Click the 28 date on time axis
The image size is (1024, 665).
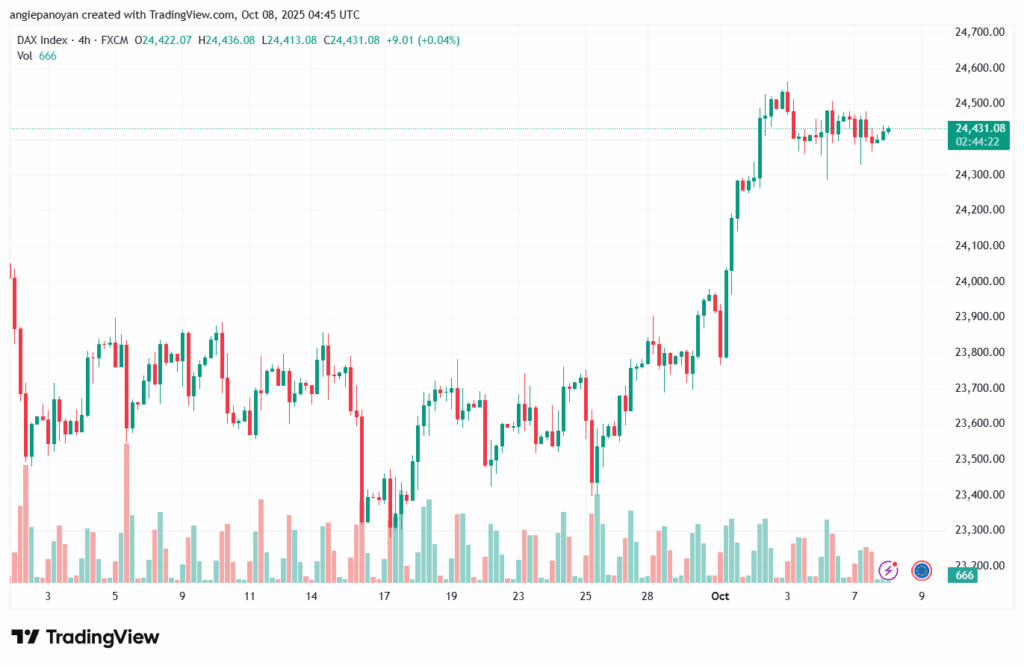[648, 595]
